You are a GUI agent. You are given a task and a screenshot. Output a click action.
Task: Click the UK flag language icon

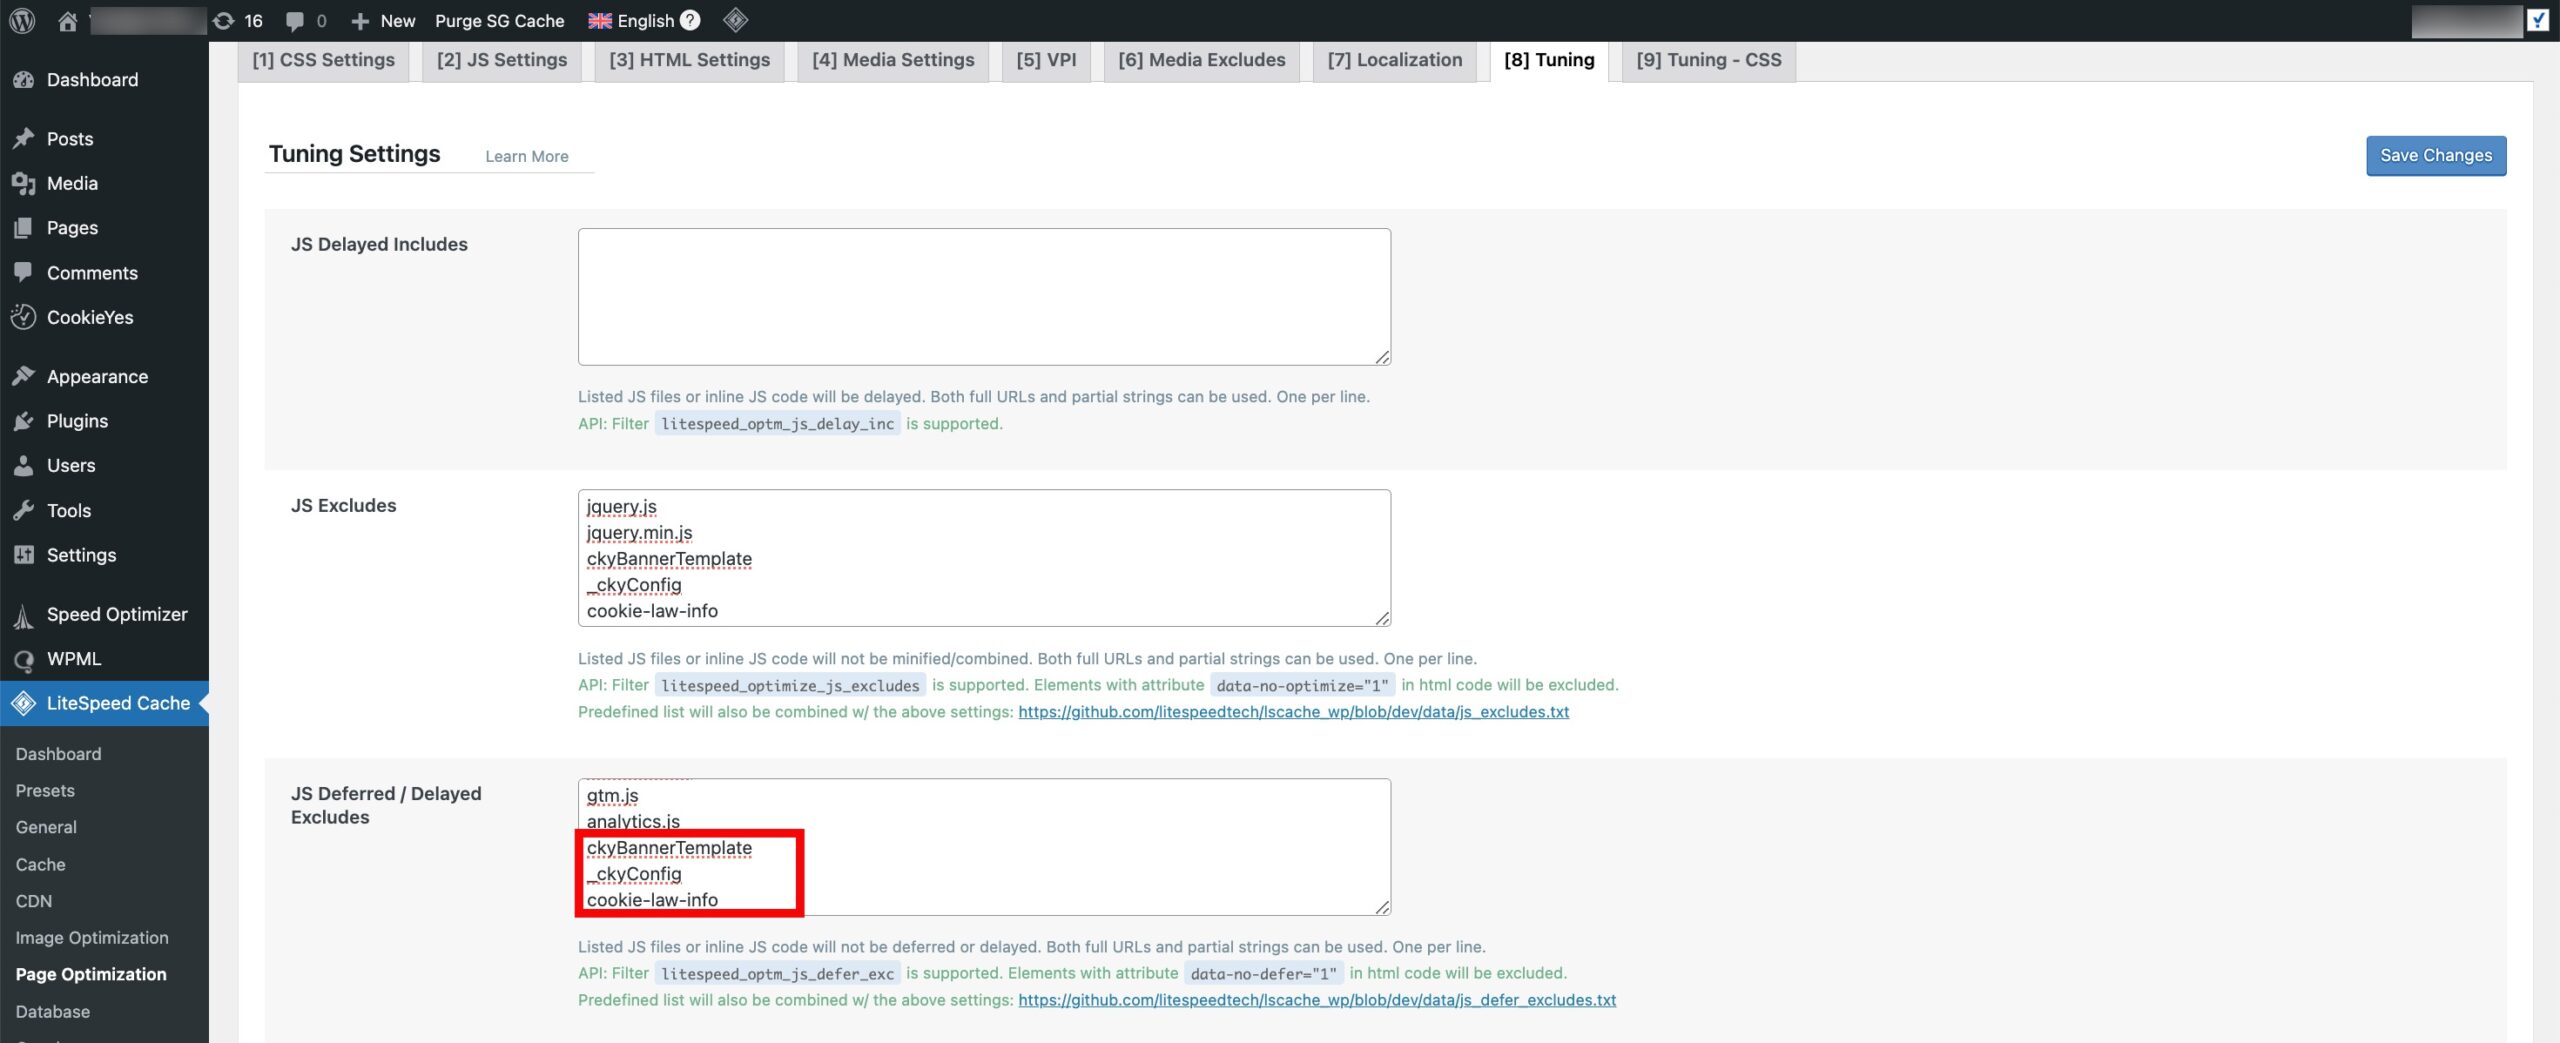coord(600,21)
